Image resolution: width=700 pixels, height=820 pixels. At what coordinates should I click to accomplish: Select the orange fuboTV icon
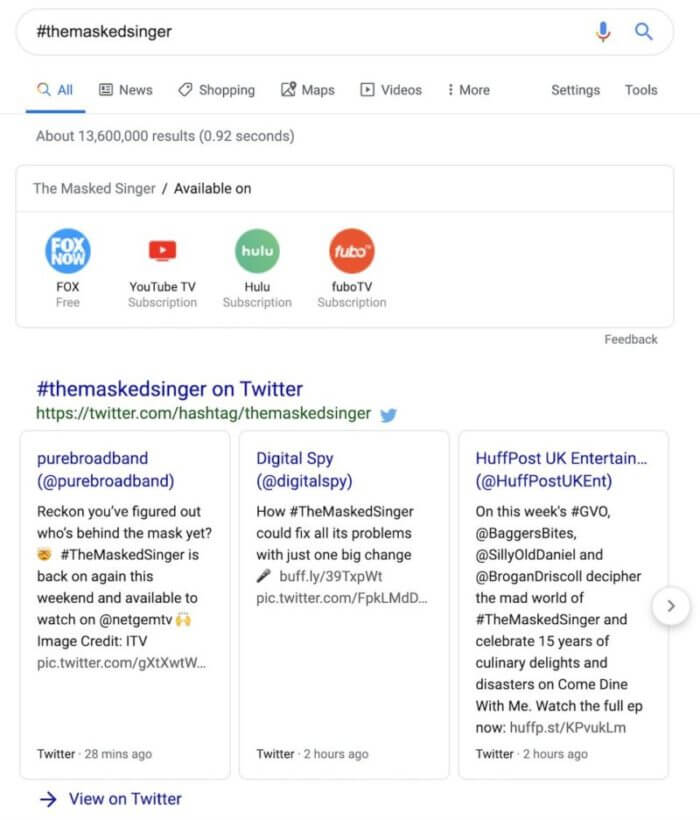[x=352, y=251]
